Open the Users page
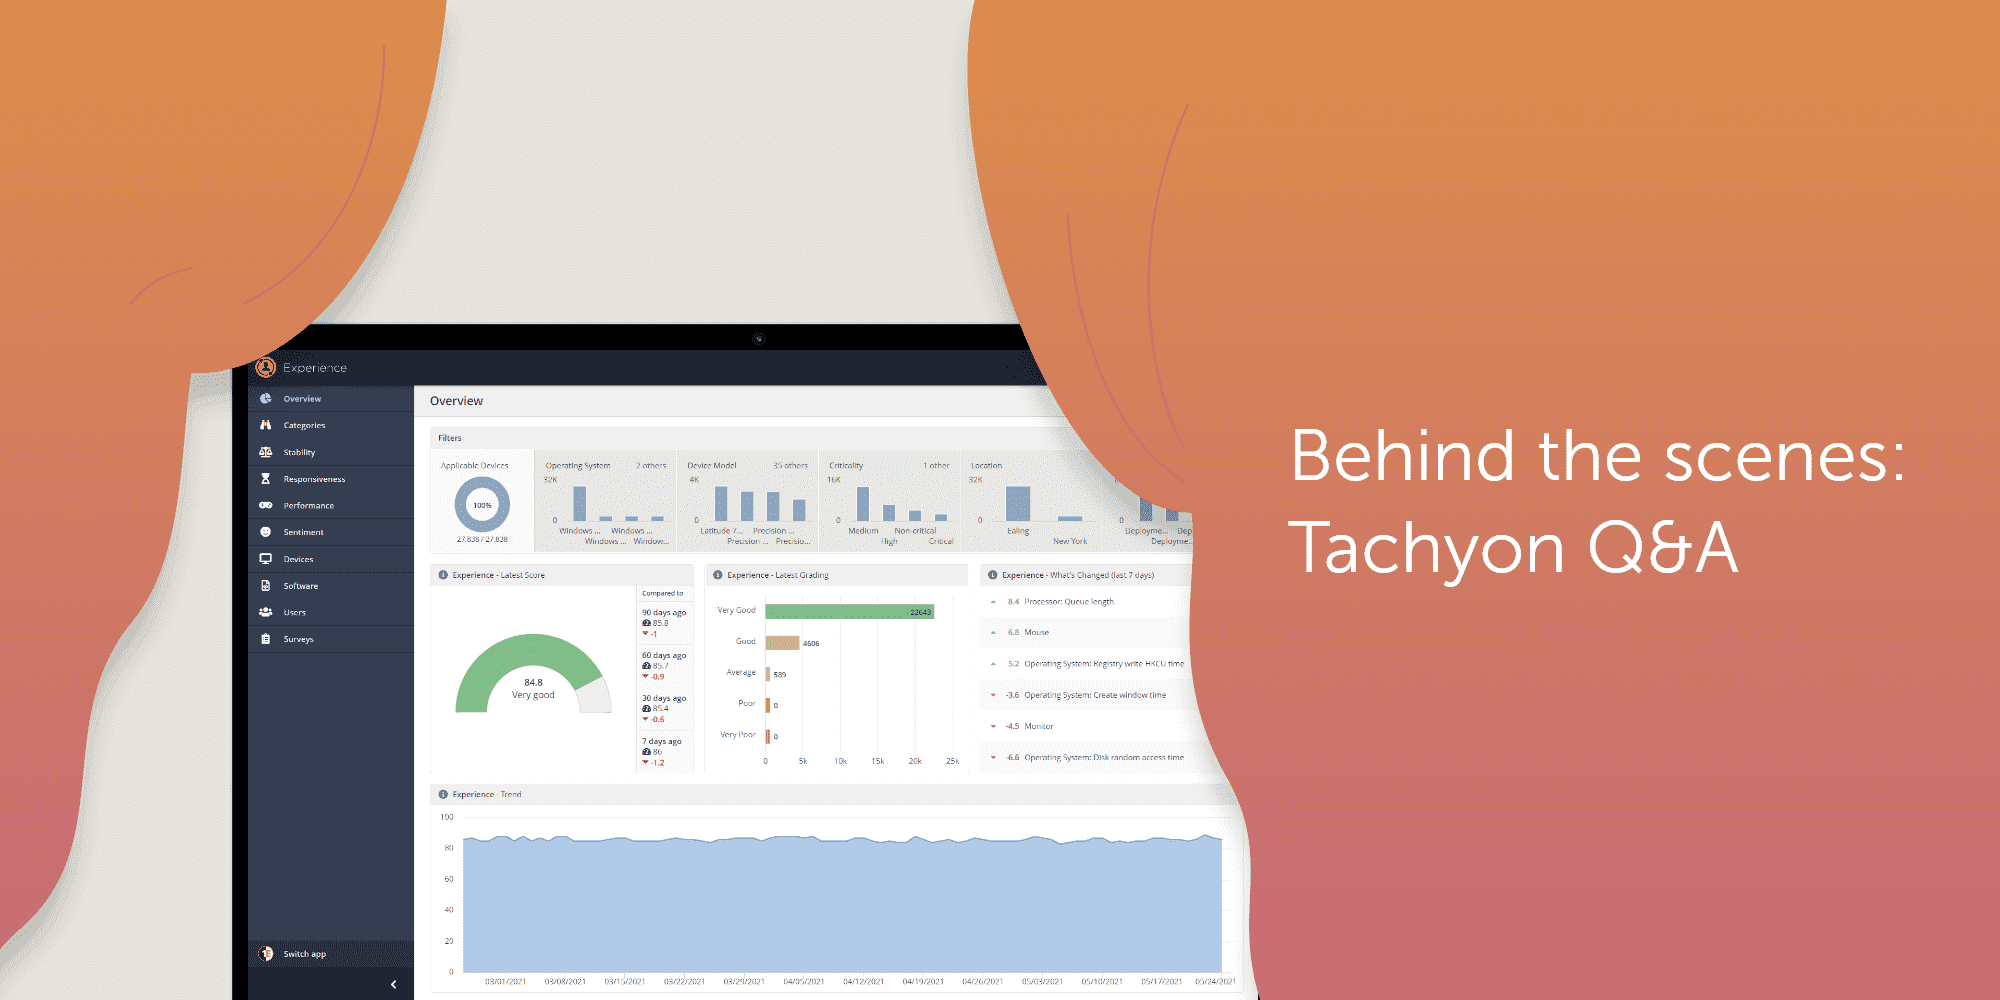Screen dimensions: 2000x1000 [331, 612]
